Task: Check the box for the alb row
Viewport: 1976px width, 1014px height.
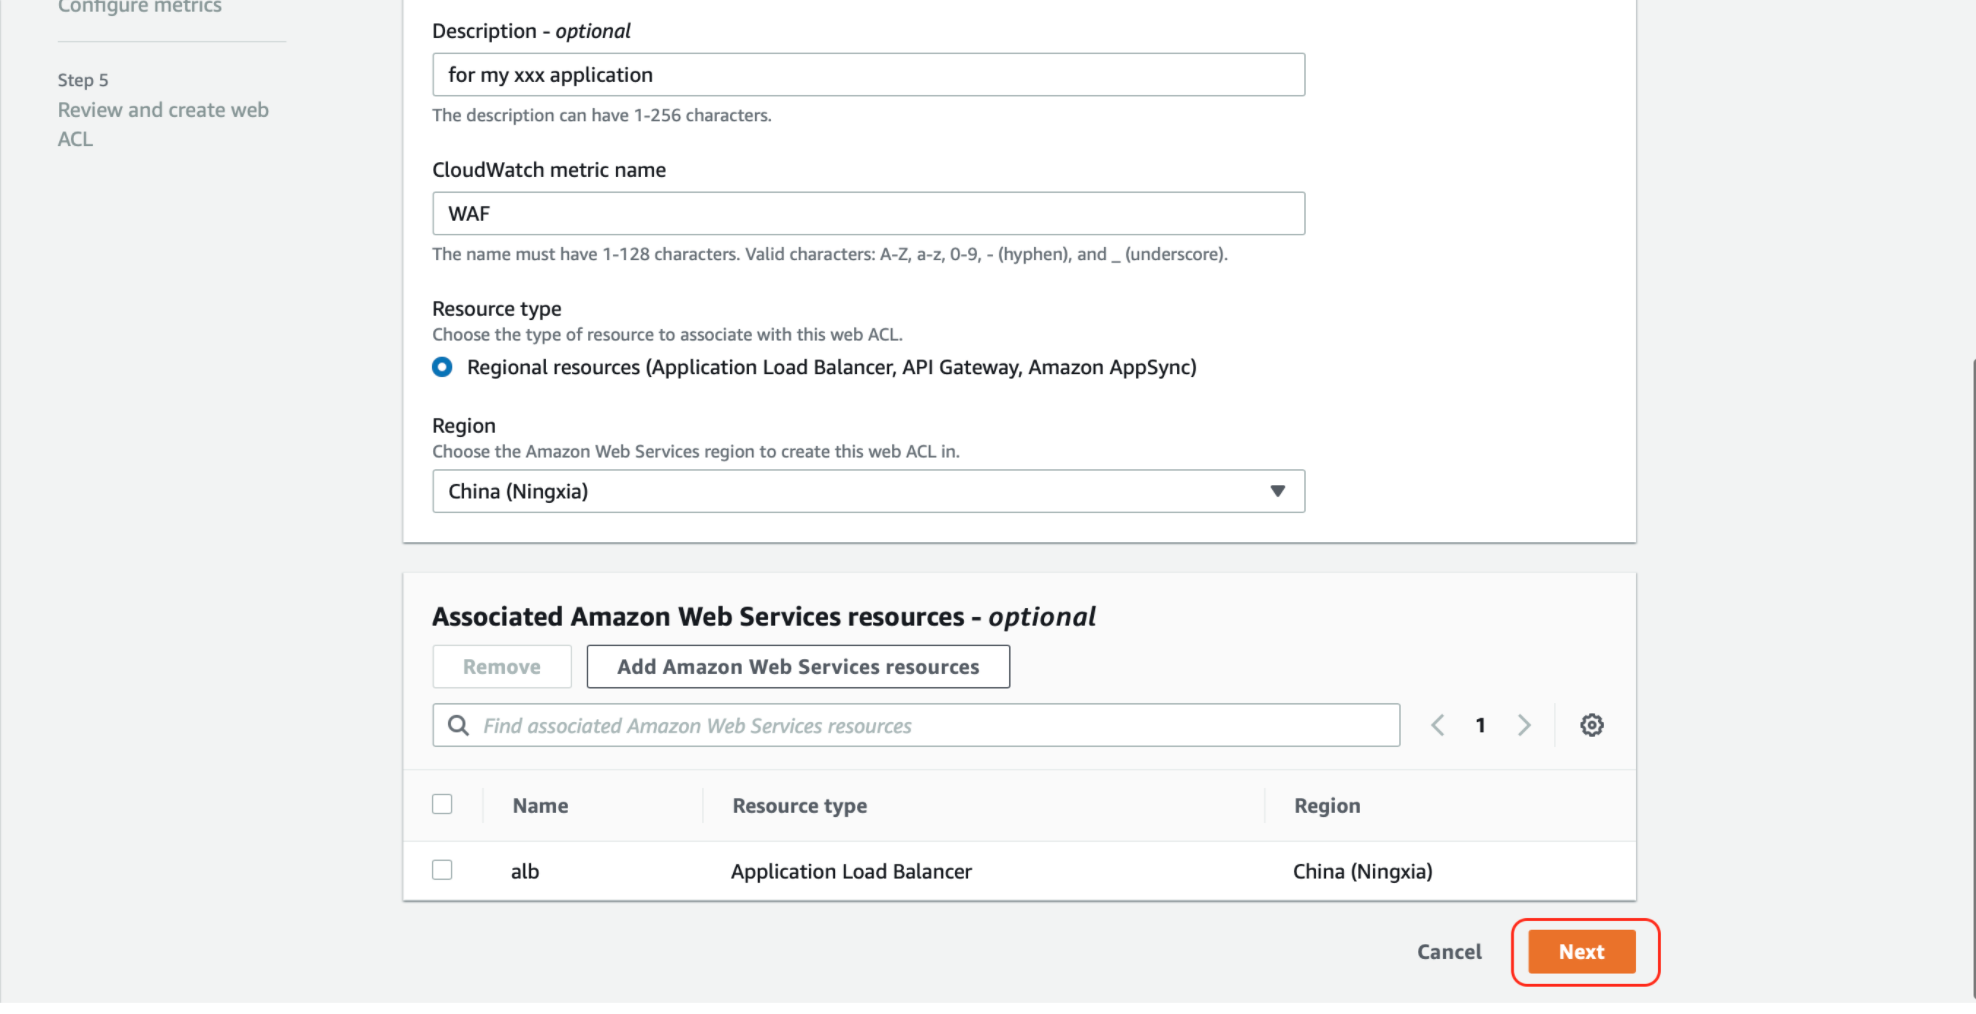Action: [442, 870]
